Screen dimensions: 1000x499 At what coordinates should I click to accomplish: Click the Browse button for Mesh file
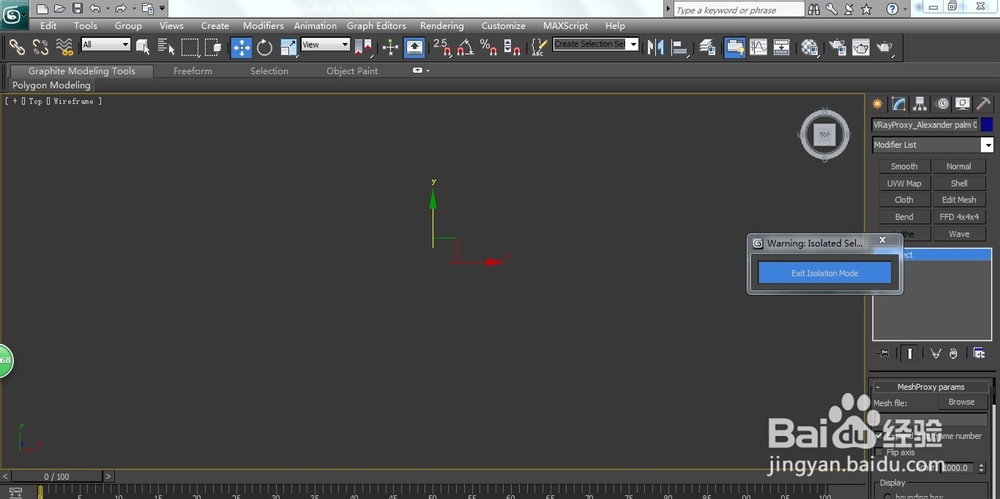[962, 402]
